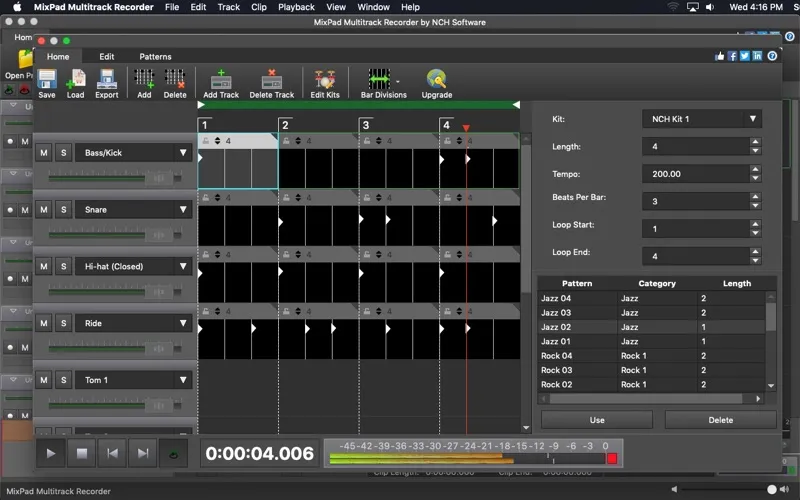Open Edit Kits drum icon
800x500 pixels.
click(x=325, y=83)
